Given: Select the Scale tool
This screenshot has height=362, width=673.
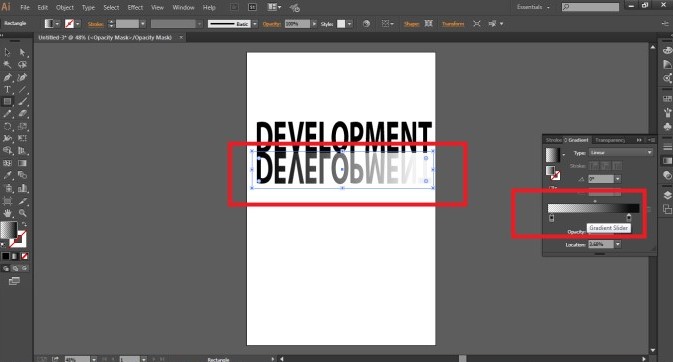Looking at the screenshot, I should click(22, 126).
